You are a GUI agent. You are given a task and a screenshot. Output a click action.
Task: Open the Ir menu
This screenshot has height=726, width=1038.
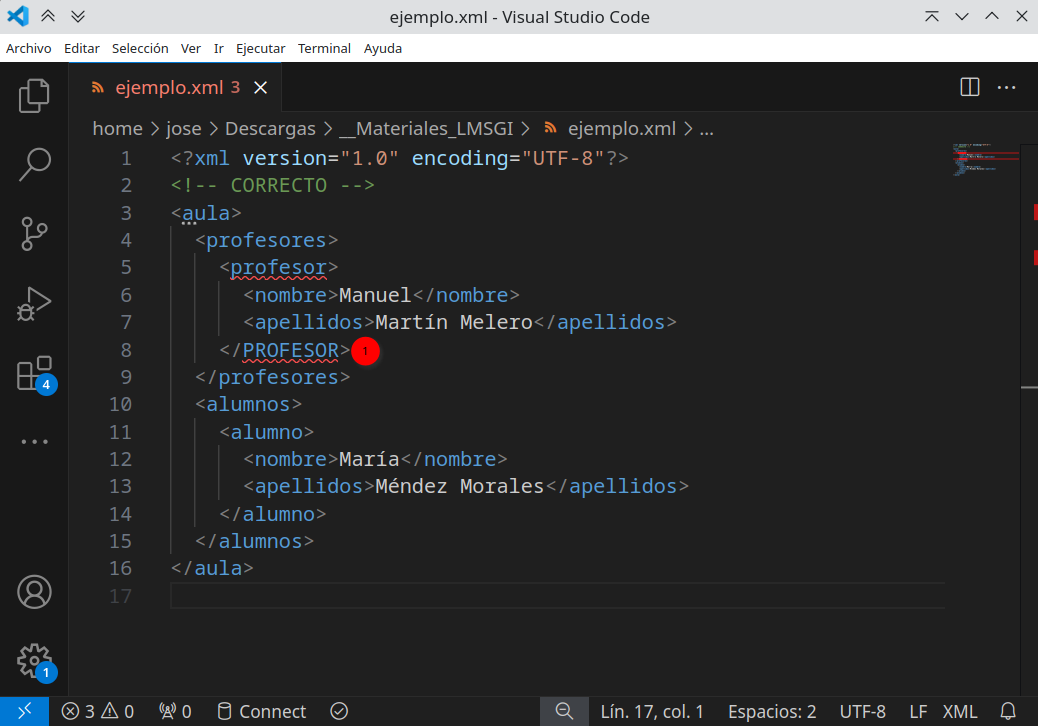pyautogui.click(x=218, y=48)
